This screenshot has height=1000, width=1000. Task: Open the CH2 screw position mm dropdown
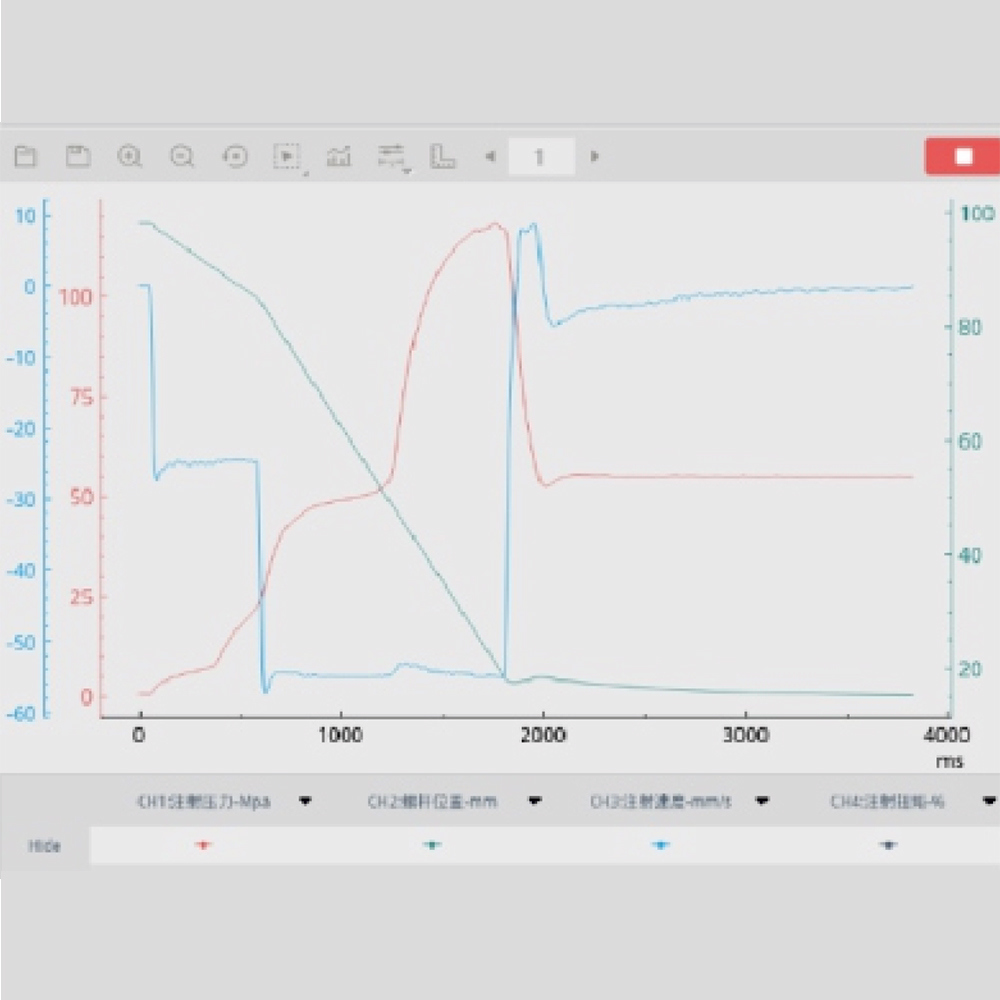(534, 801)
